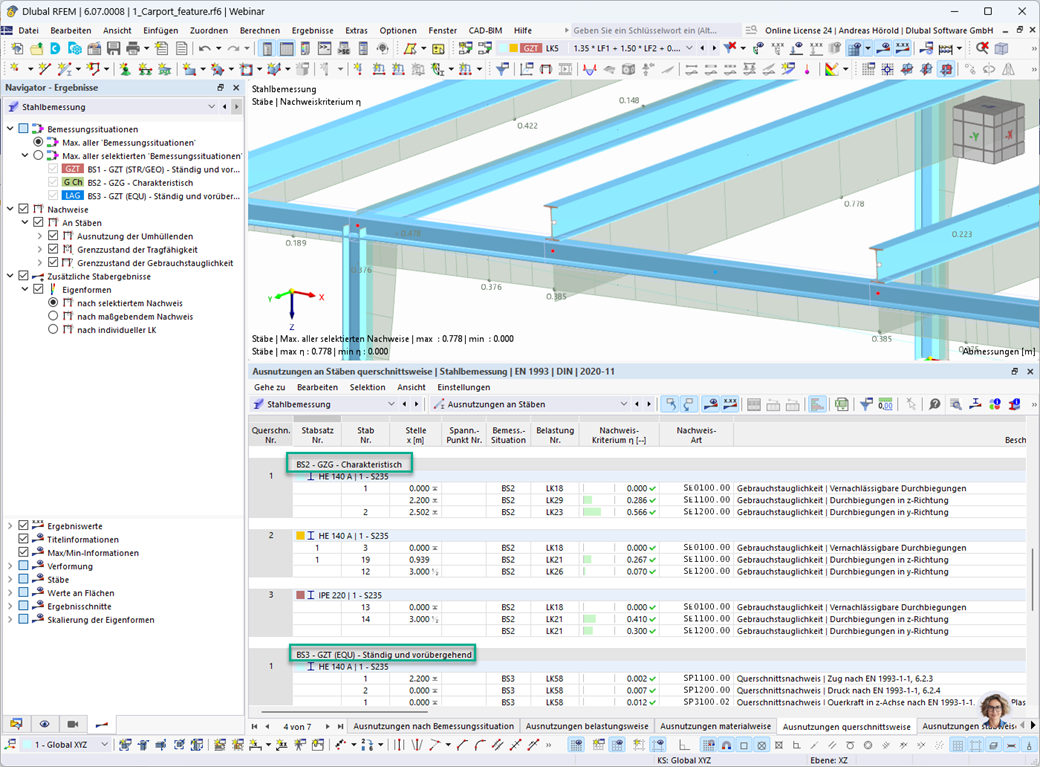Click the GZT red color tag in toolbar

531,48
